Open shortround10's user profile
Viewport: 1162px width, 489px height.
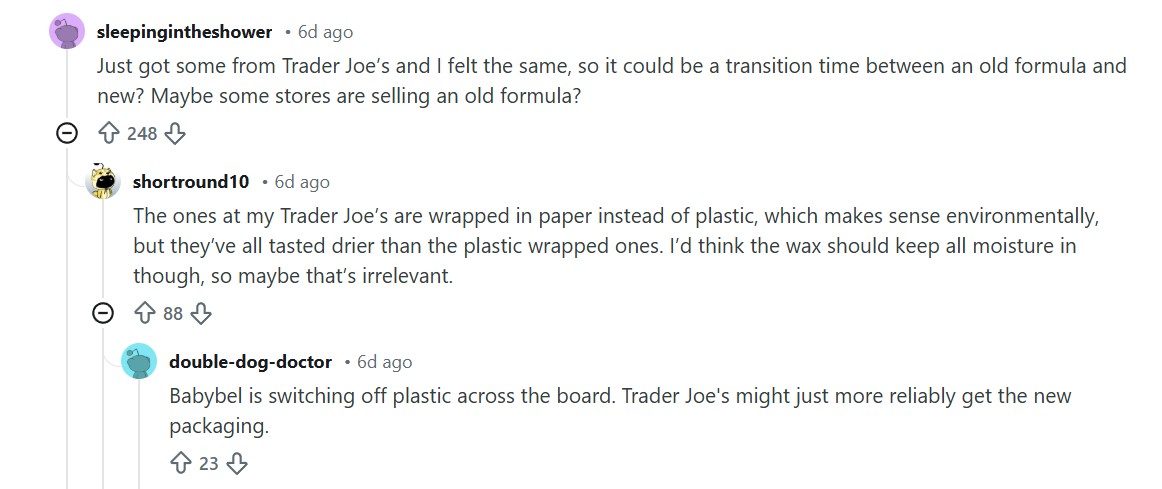pos(191,182)
